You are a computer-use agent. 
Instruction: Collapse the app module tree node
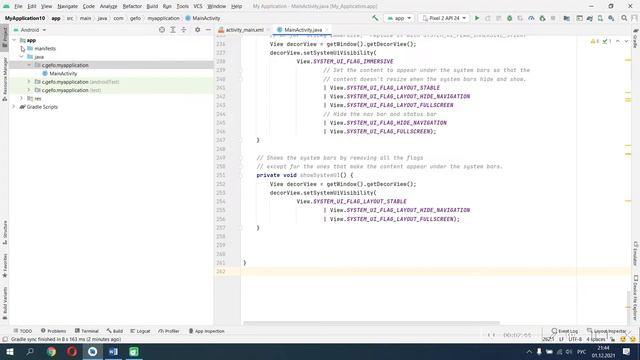coord(14,40)
